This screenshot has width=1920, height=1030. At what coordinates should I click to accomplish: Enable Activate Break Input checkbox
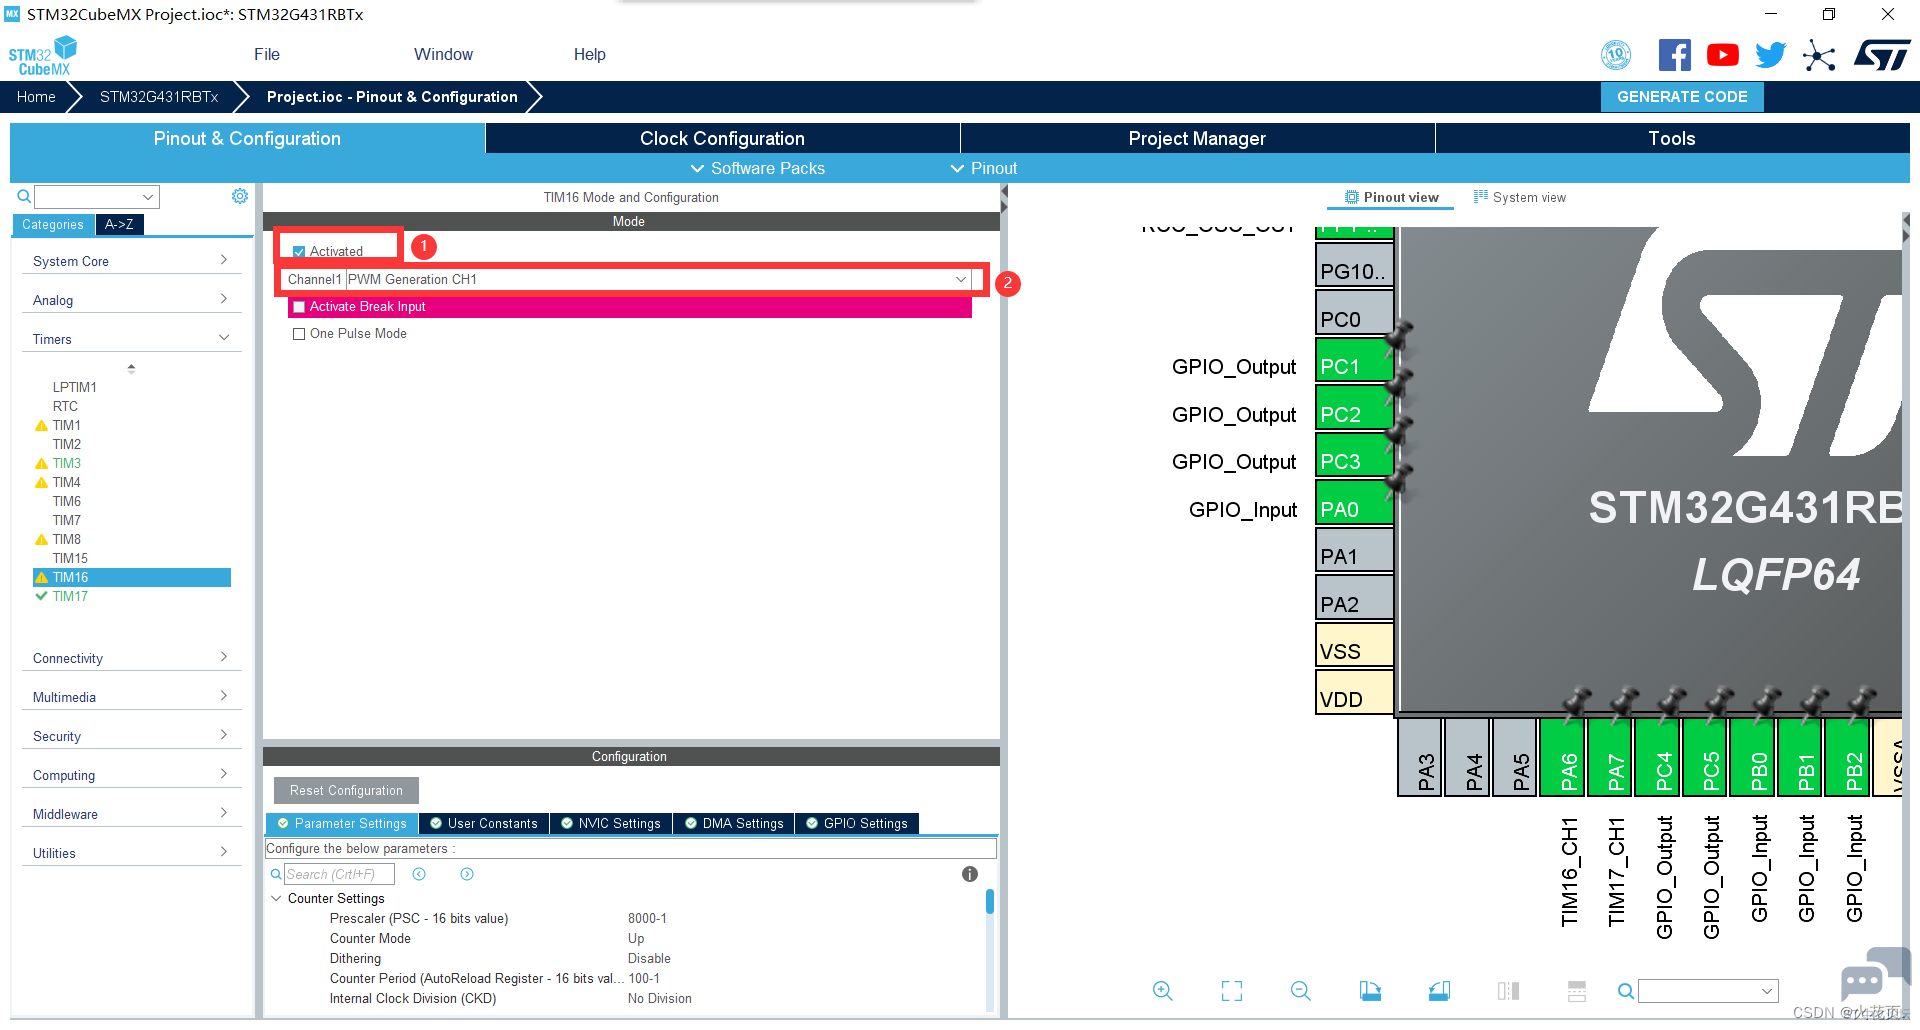[x=299, y=307]
